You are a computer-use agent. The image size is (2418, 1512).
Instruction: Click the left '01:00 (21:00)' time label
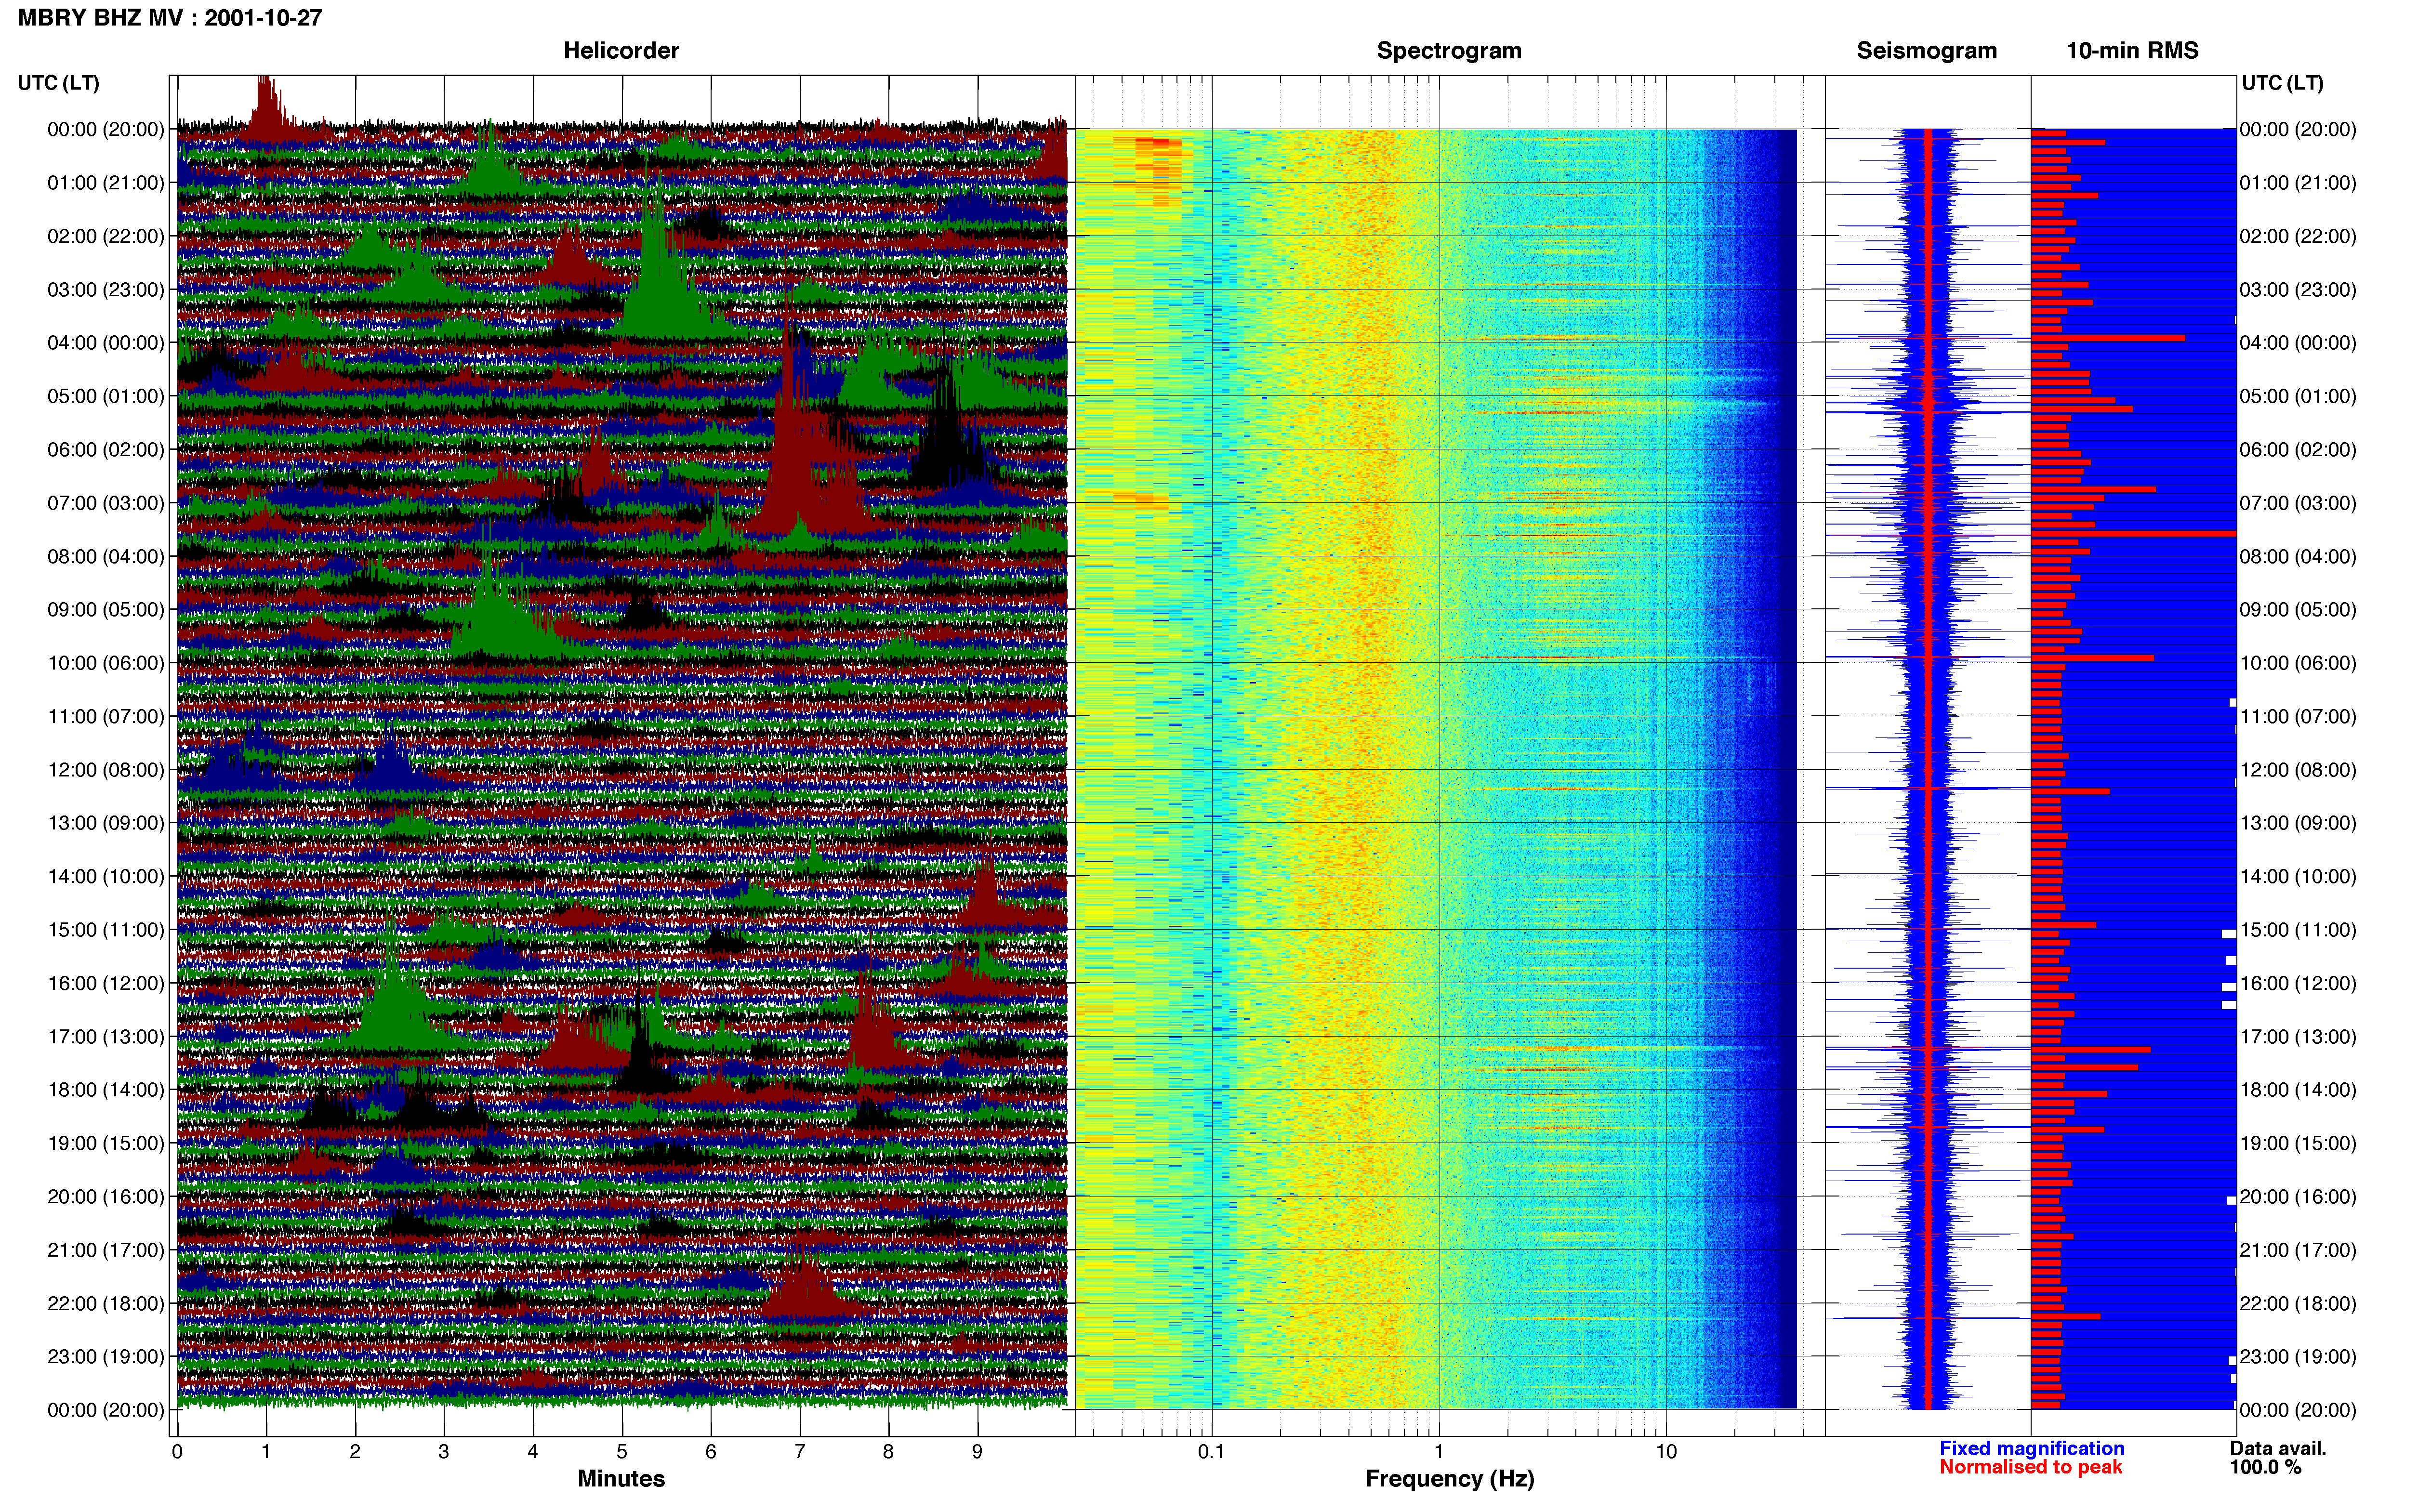coord(106,183)
